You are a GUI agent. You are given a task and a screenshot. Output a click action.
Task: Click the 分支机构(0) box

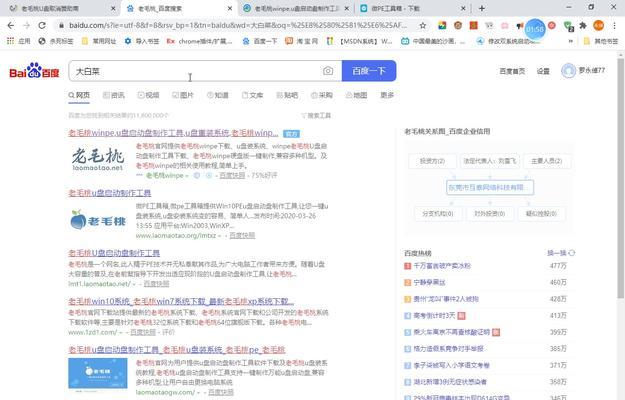coord(438,214)
